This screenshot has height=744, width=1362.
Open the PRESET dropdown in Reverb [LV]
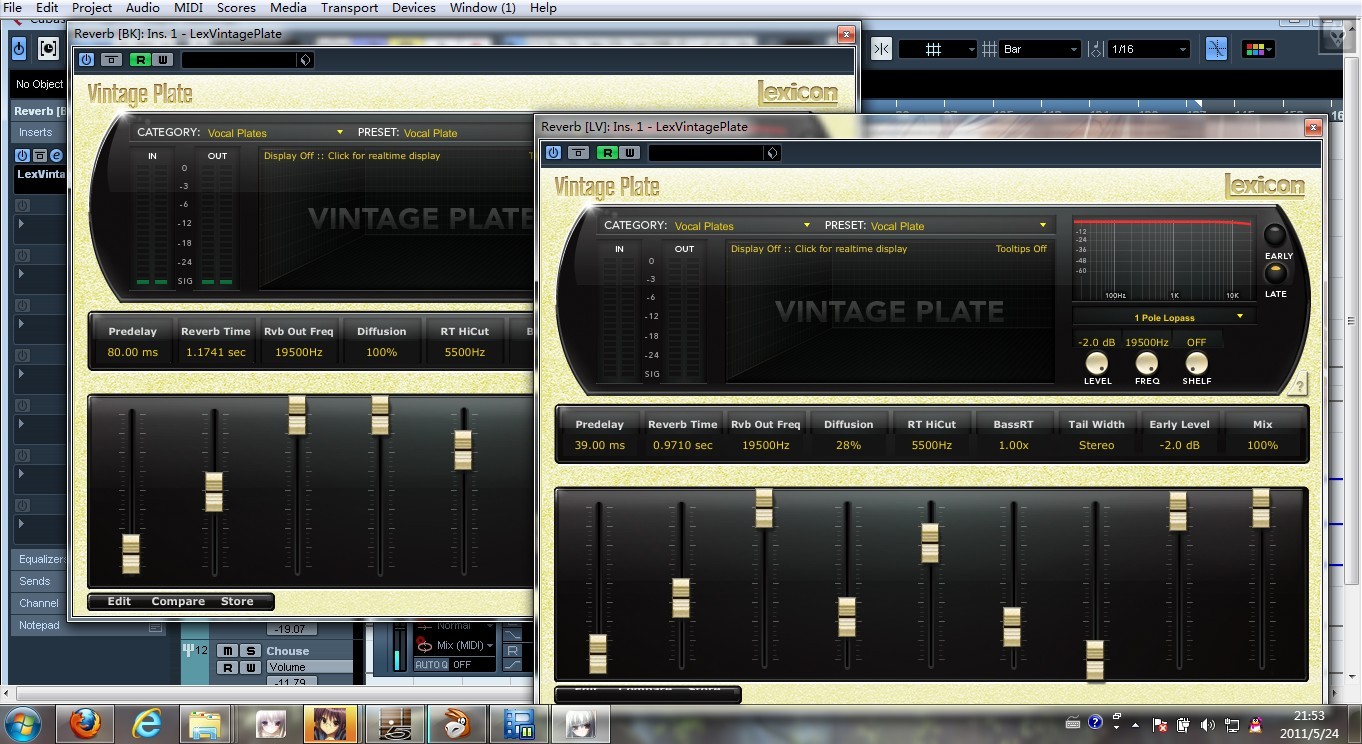pos(959,226)
